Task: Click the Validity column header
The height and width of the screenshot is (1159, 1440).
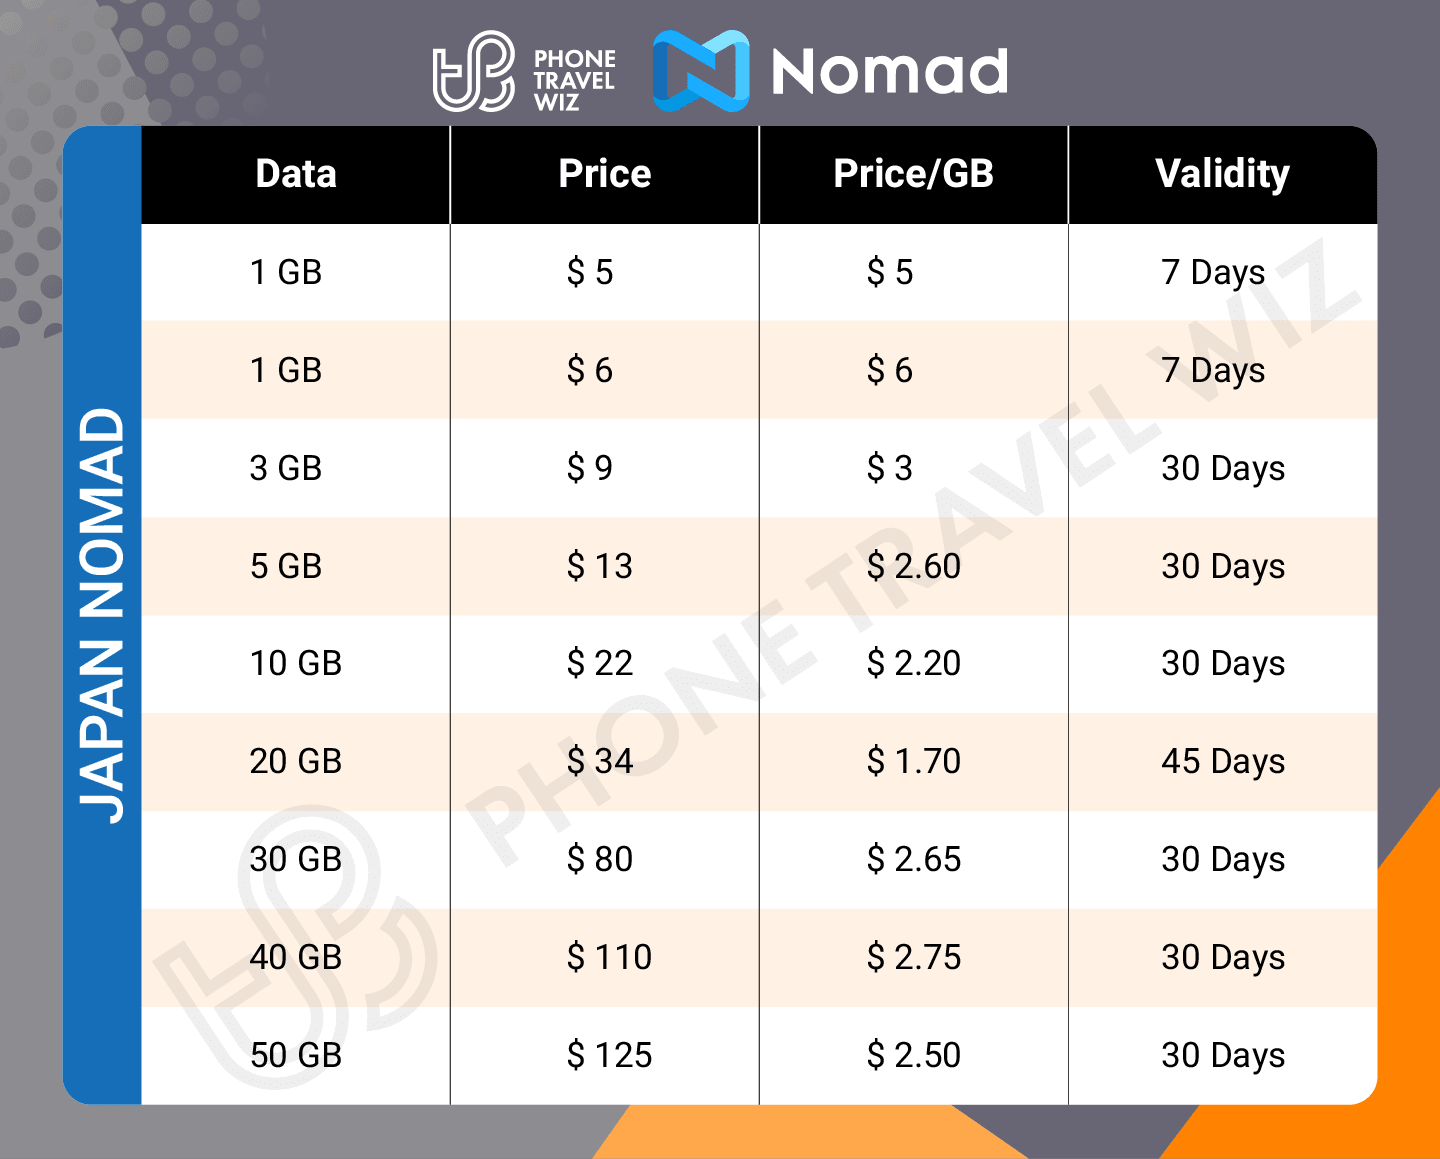Action: click(x=1222, y=174)
